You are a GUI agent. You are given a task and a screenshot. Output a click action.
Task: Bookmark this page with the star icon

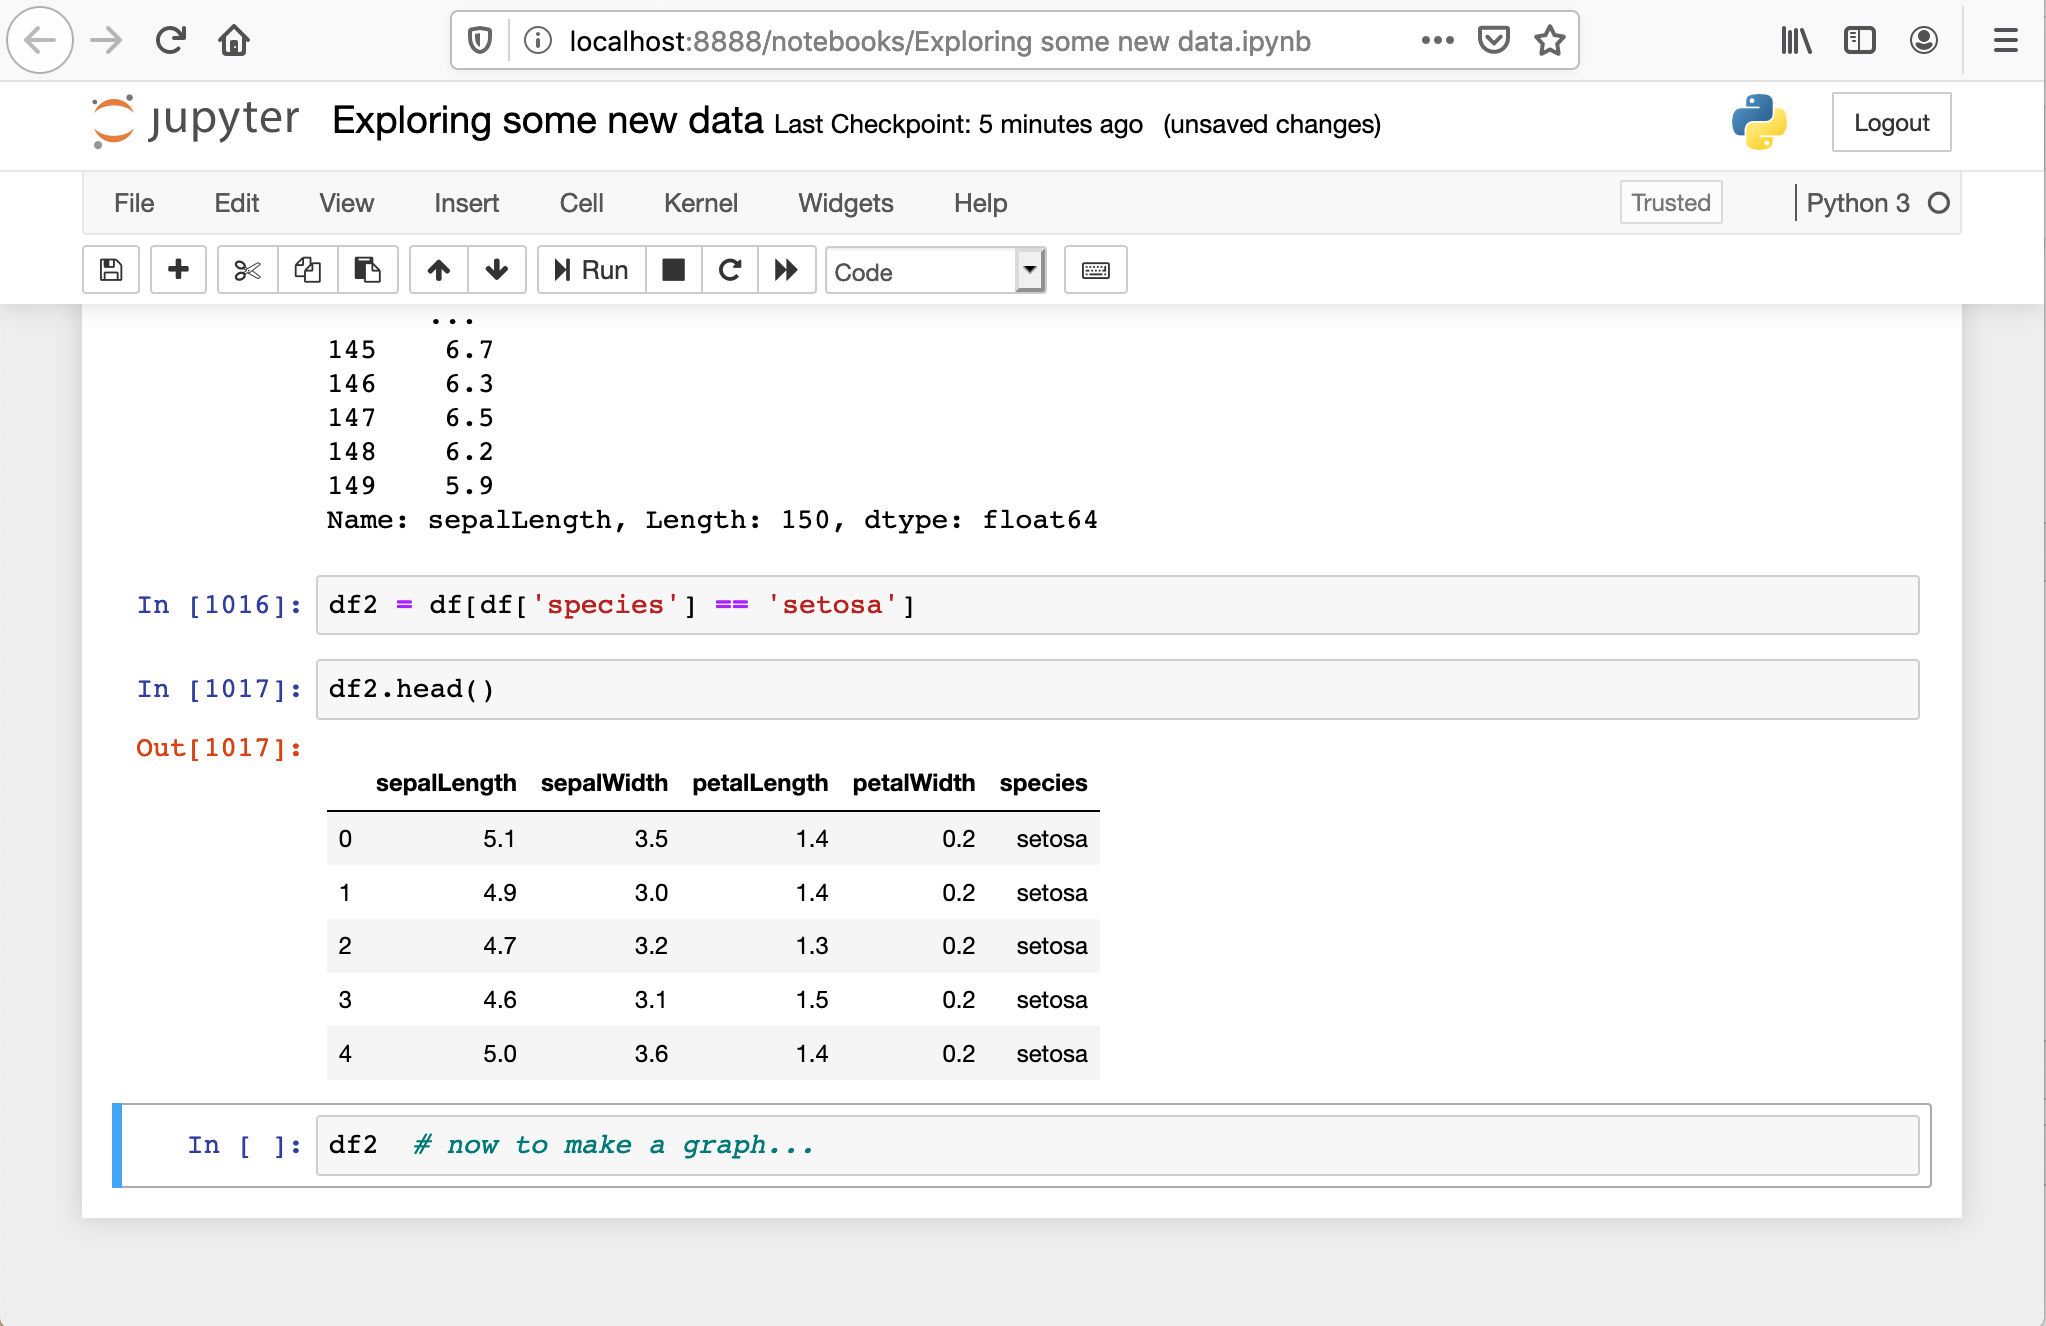1549,40
